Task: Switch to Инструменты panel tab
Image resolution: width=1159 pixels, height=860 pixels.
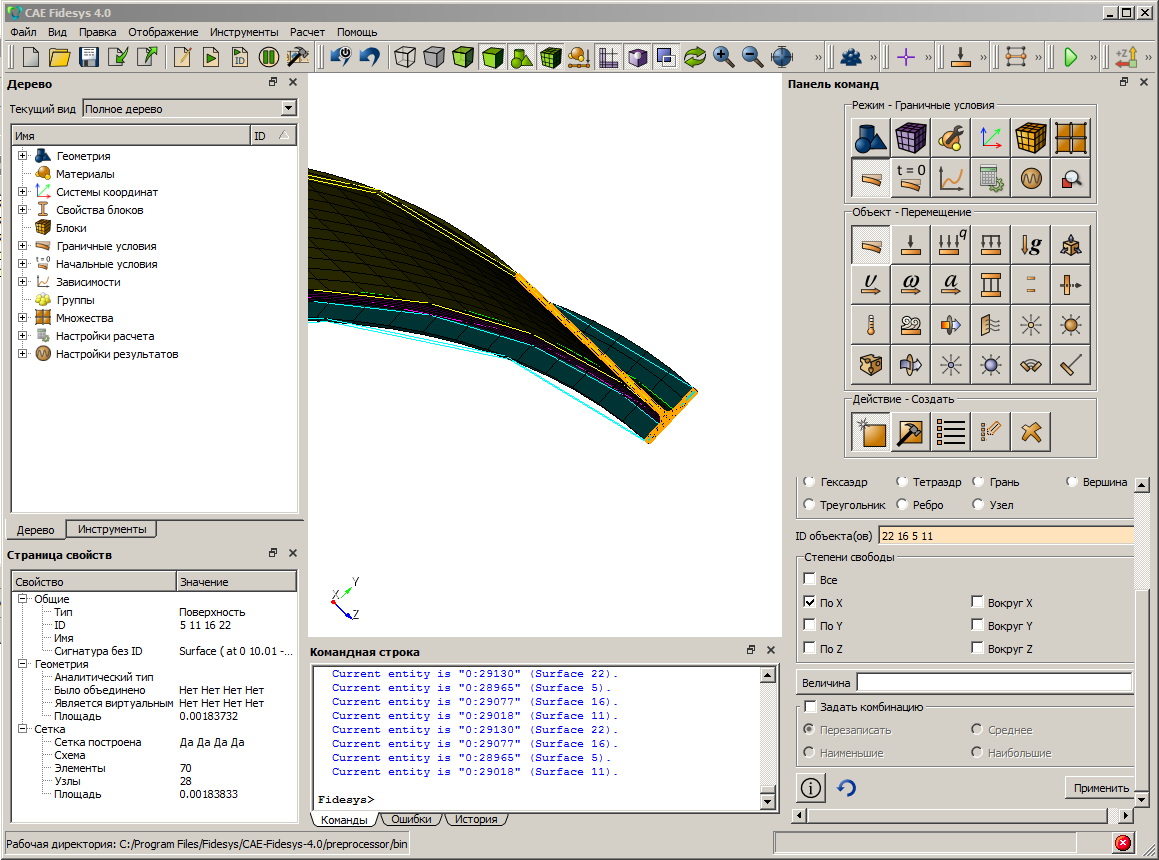Action: click(x=112, y=529)
